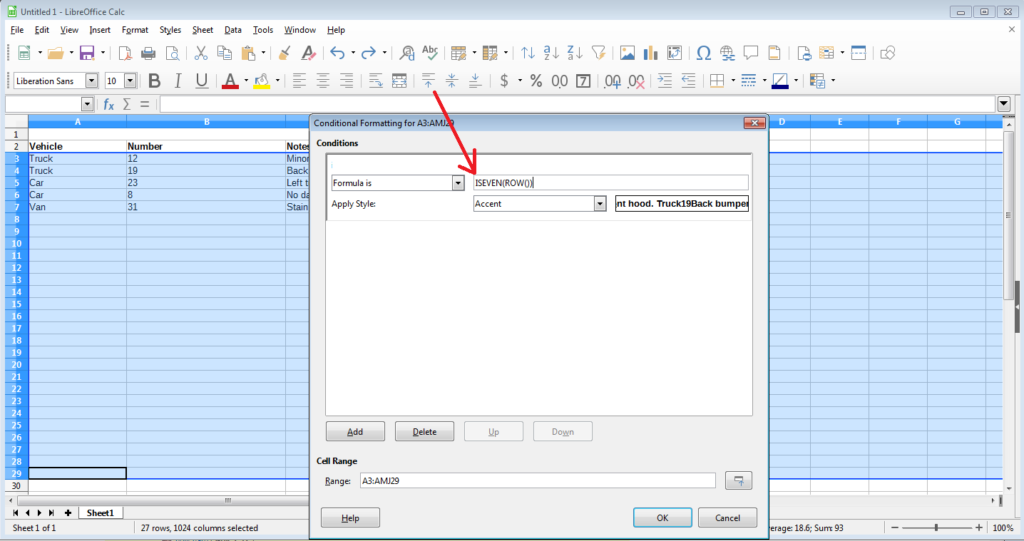Click the Format as Percent icon
Image resolution: width=1024 pixels, height=541 pixels.
536,81
